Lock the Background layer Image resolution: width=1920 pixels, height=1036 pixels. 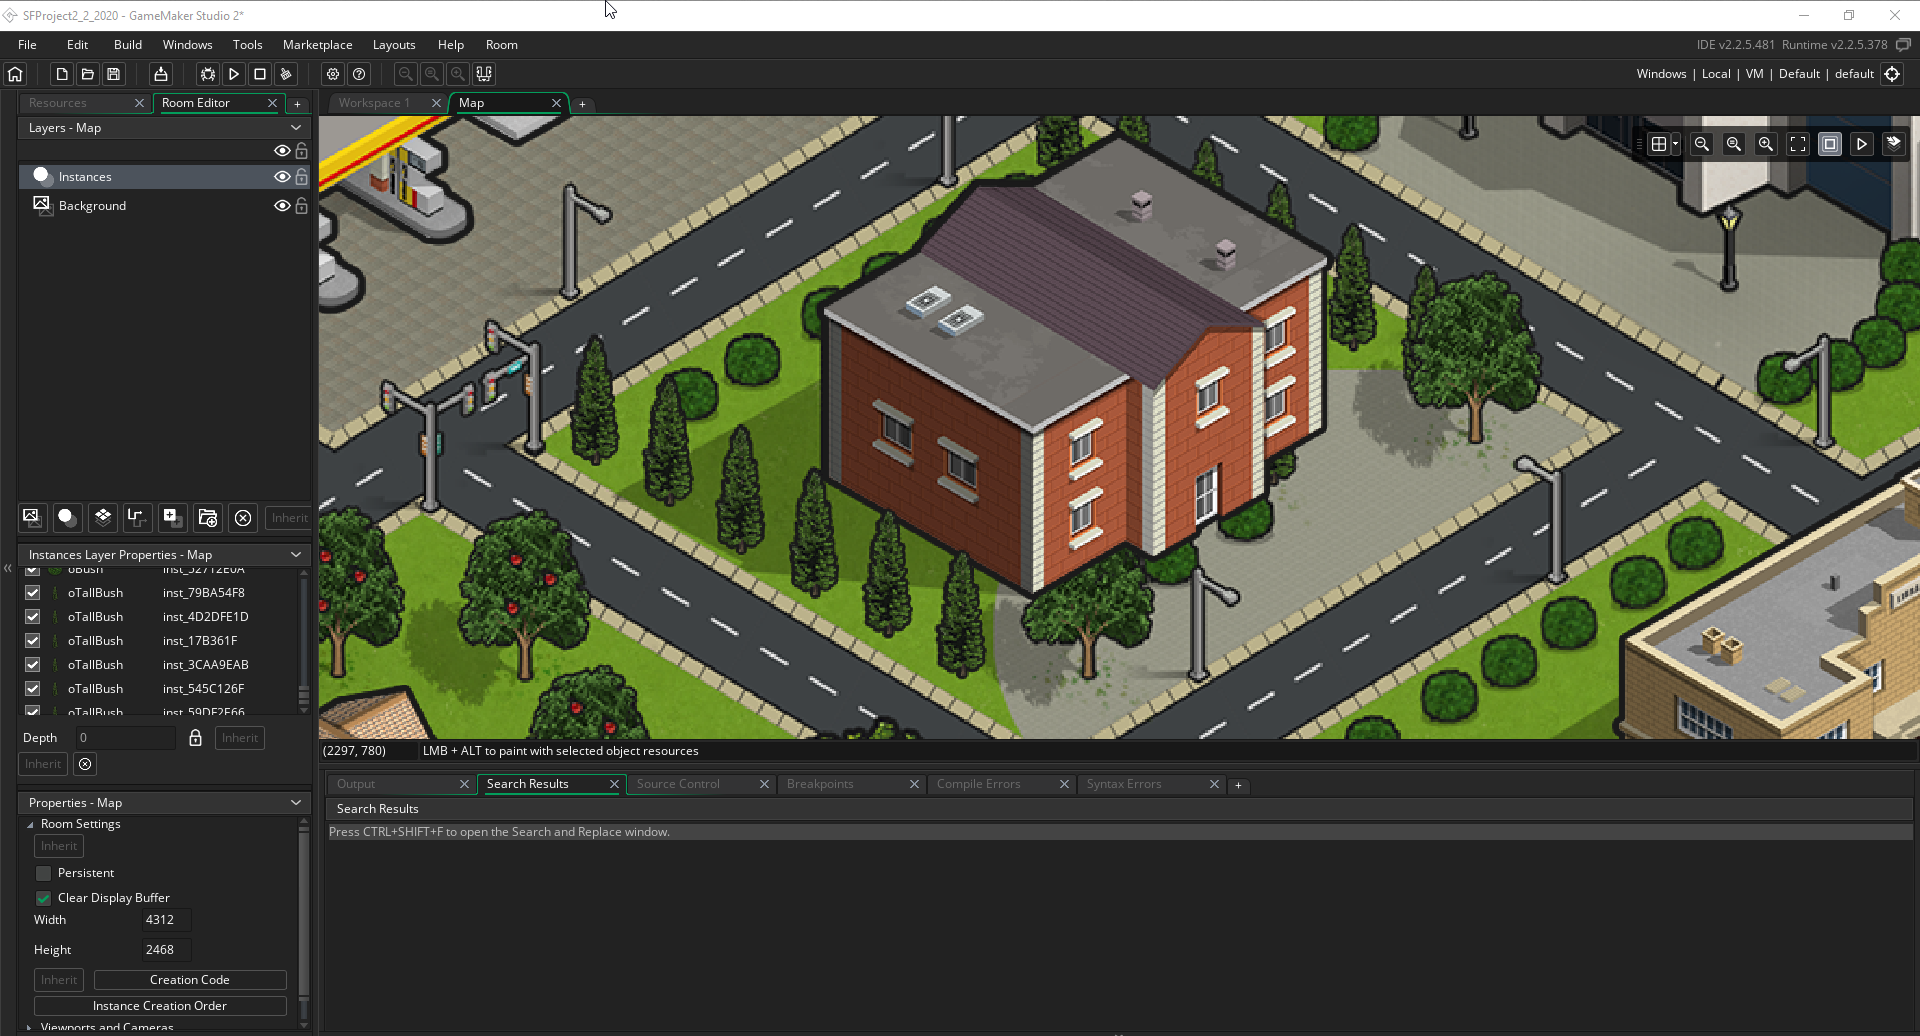pos(301,206)
